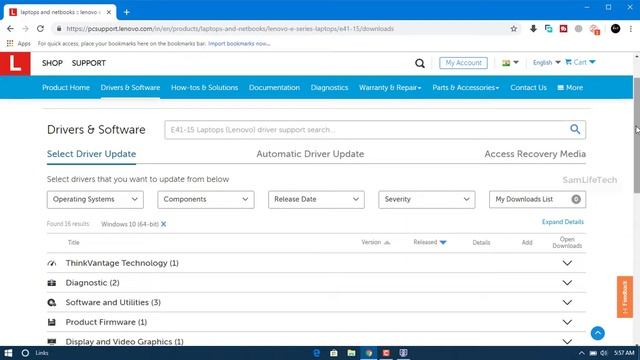
Task: Open the More menu
Action: click(x=570, y=87)
